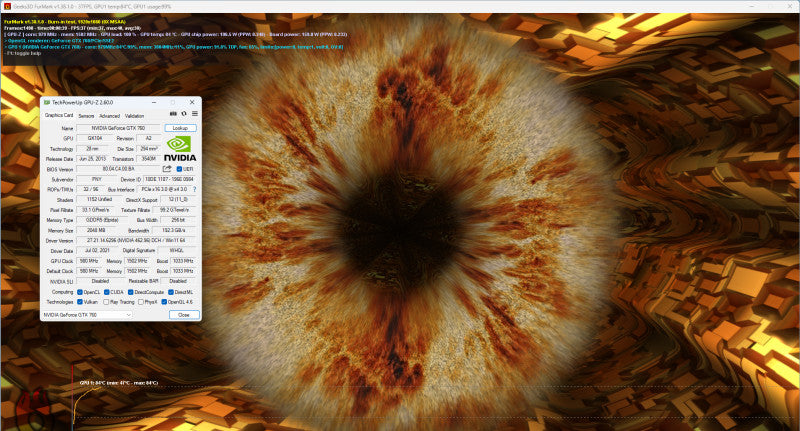Click the ROPs/TMUs value 32 / 96
This screenshot has height=431, width=800.
coord(91,189)
